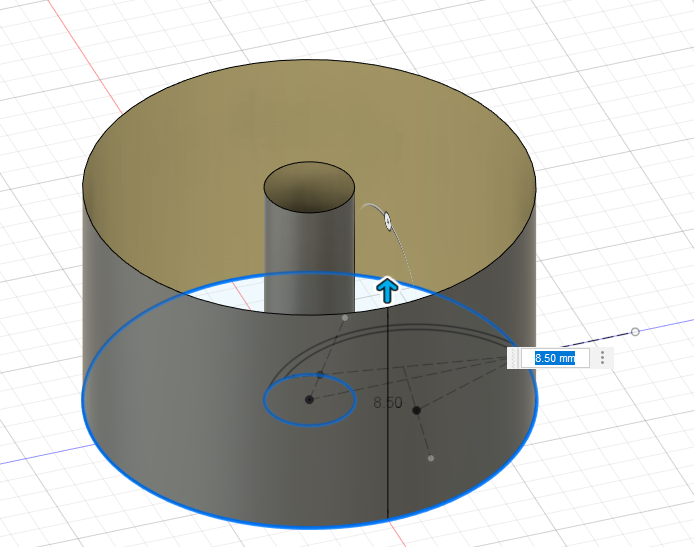The width and height of the screenshot is (694, 547).
Task: Click the 8.50 dimension label on model
Action: coord(388,403)
